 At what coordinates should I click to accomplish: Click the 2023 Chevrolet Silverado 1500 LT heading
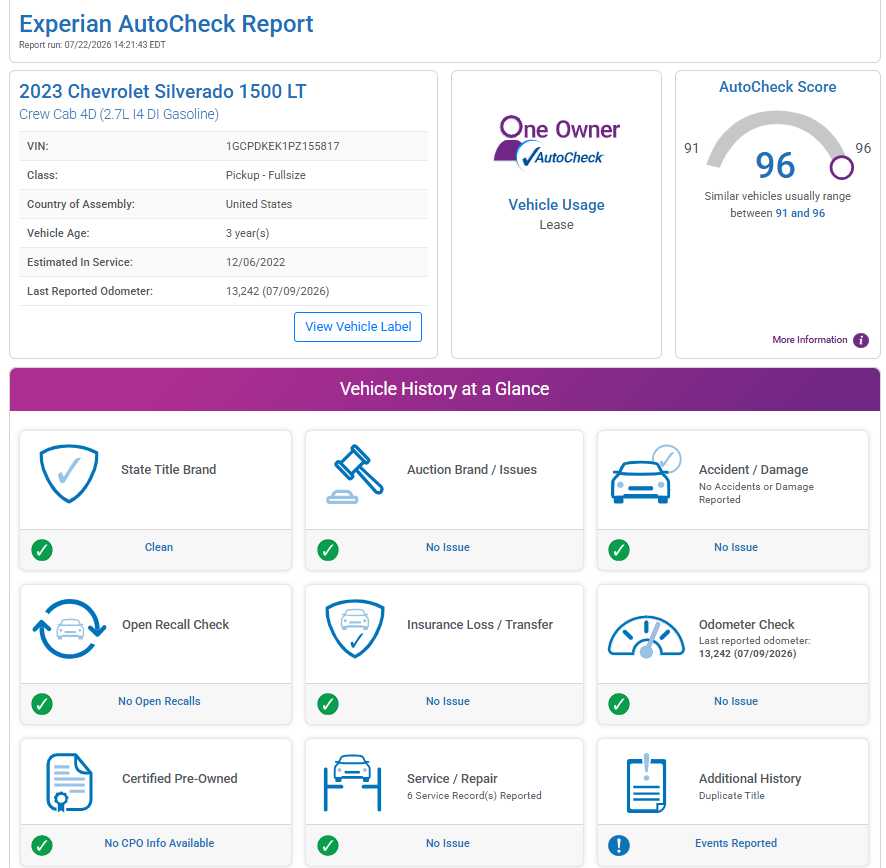coord(163,91)
